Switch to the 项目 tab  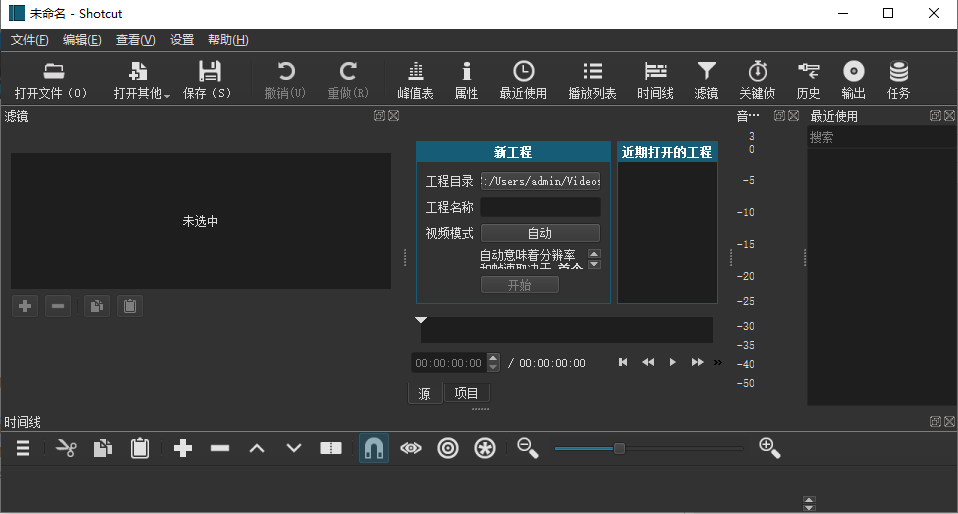point(467,393)
